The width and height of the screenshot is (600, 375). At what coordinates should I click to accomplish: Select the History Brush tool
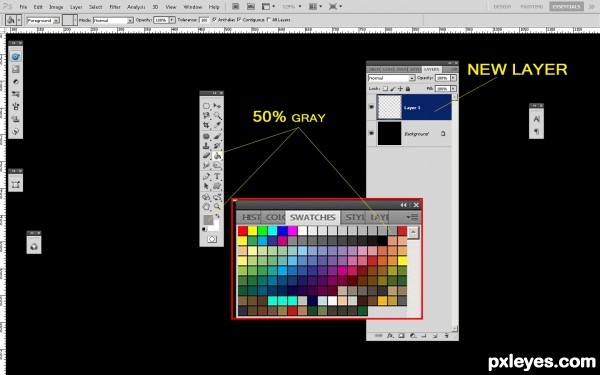pos(217,146)
